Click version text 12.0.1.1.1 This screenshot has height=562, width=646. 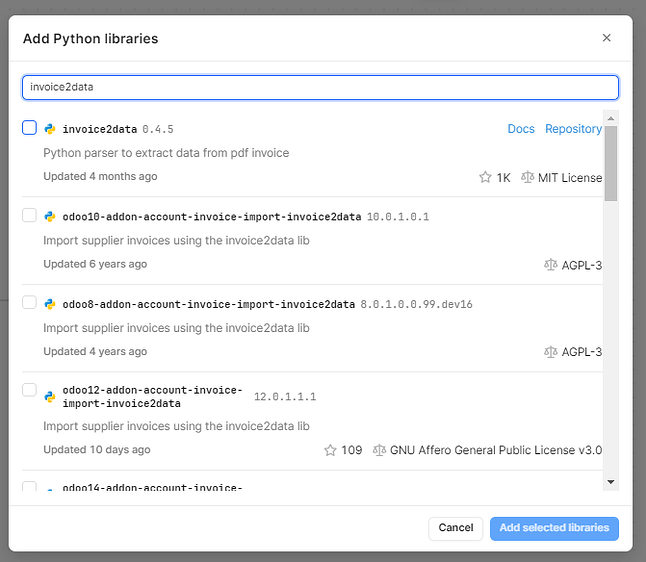pos(285,397)
